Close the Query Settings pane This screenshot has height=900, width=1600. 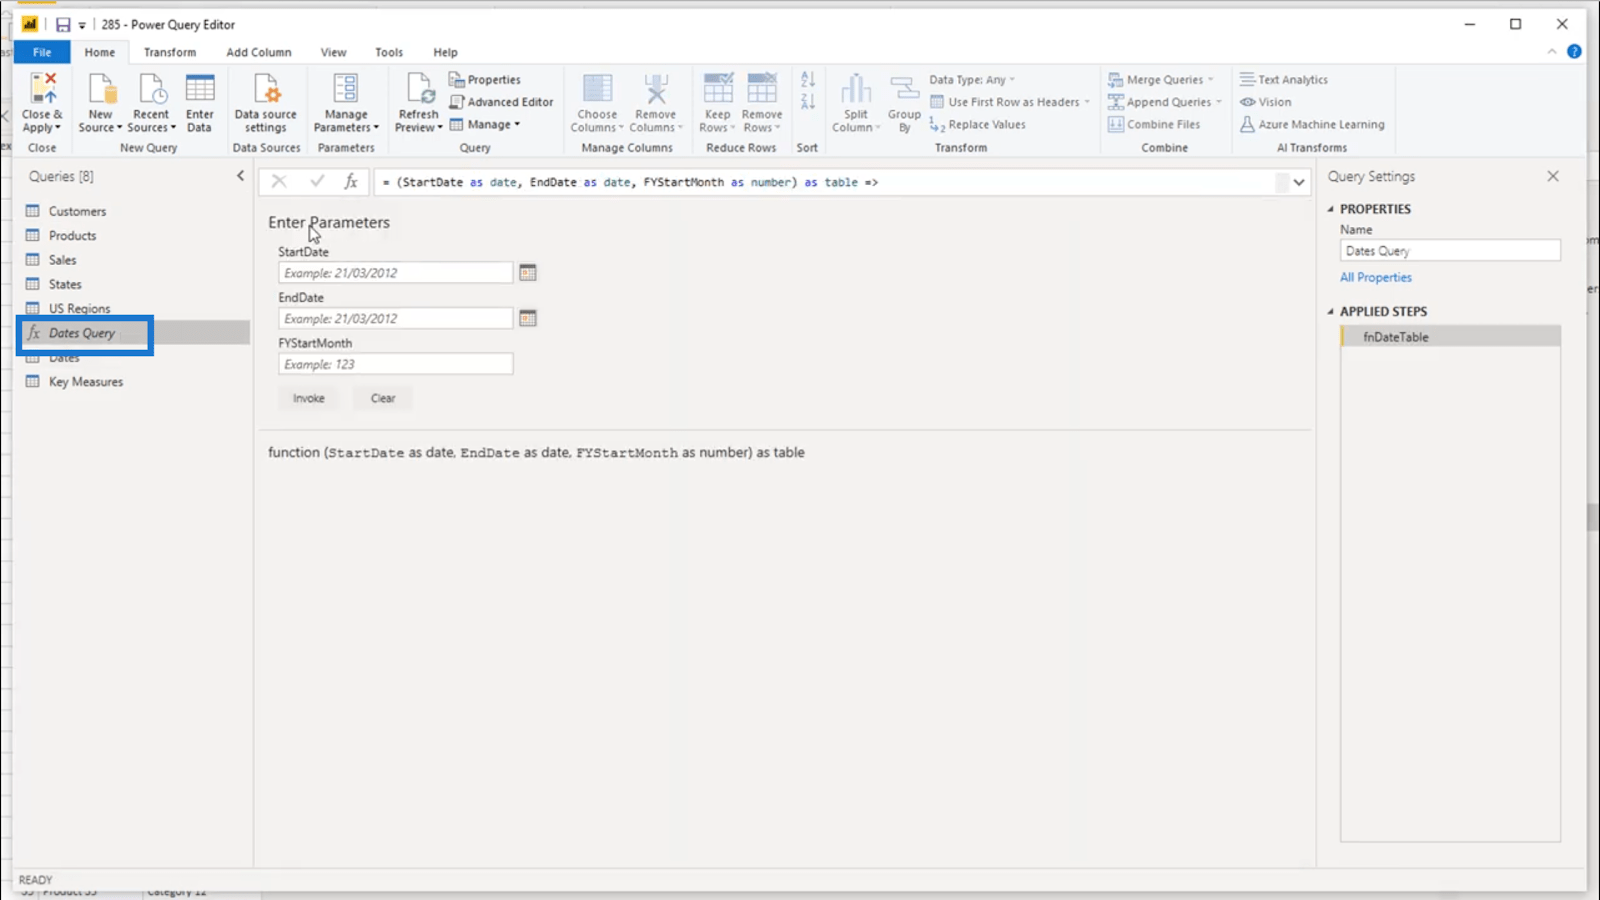[x=1553, y=176]
